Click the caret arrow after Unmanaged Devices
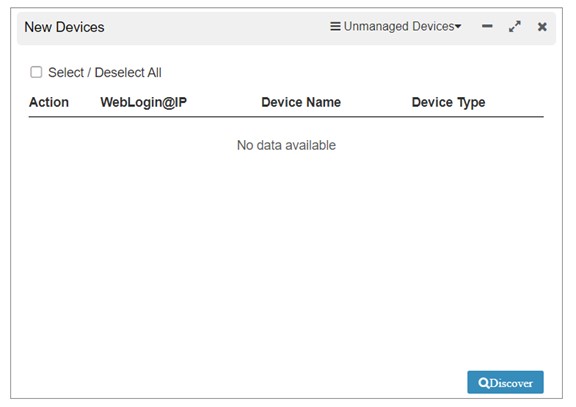This screenshot has height=407, width=576. (458, 26)
